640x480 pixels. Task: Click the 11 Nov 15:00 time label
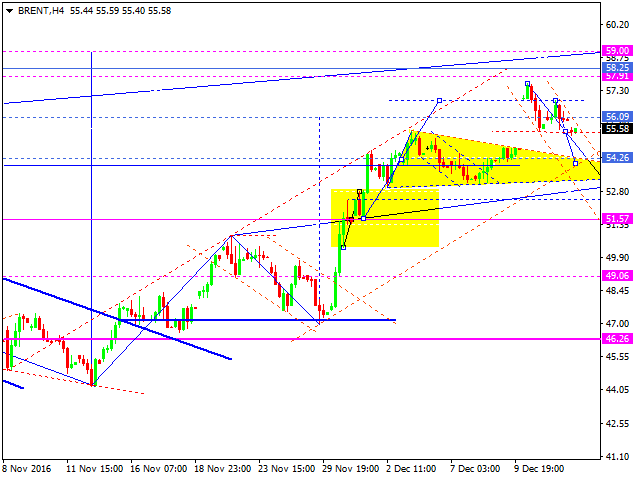click(95, 469)
